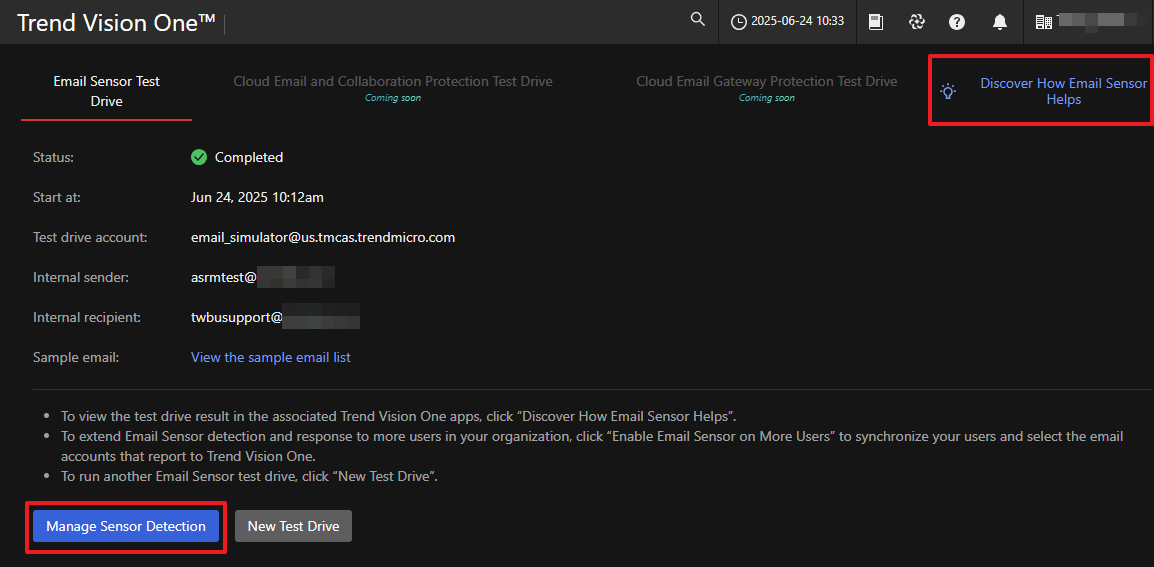Viewport: 1154px width, 567px height.
Task: Click the lightbulb icon beside Discover link
Action: pos(948,91)
